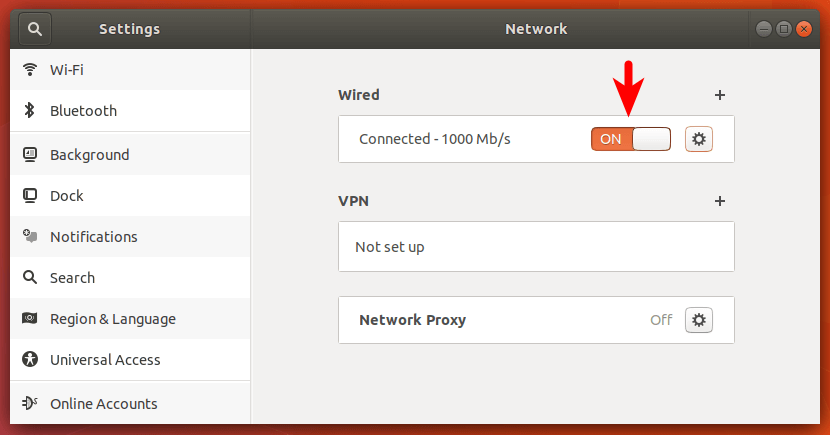Open Network Proxy gear settings
The image size is (830, 435).
699,320
